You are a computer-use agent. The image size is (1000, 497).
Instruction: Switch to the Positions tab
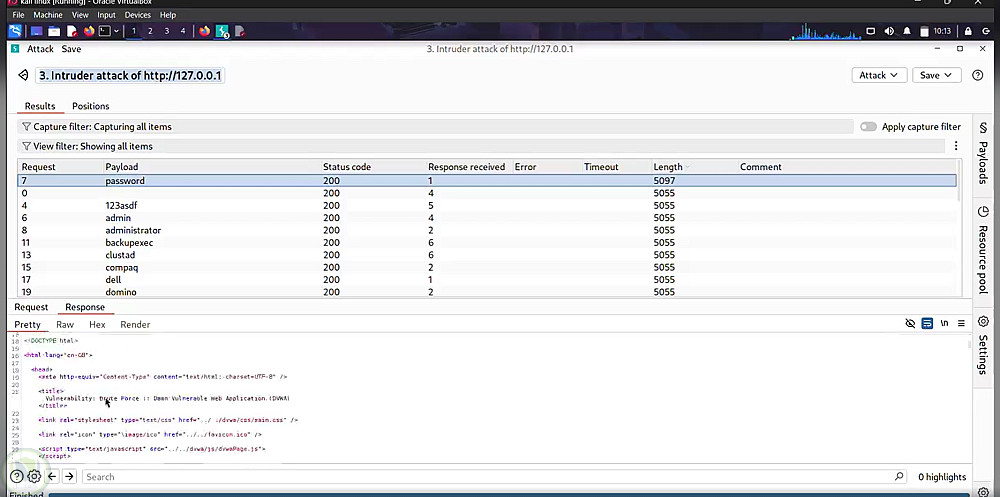coord(91,106)
